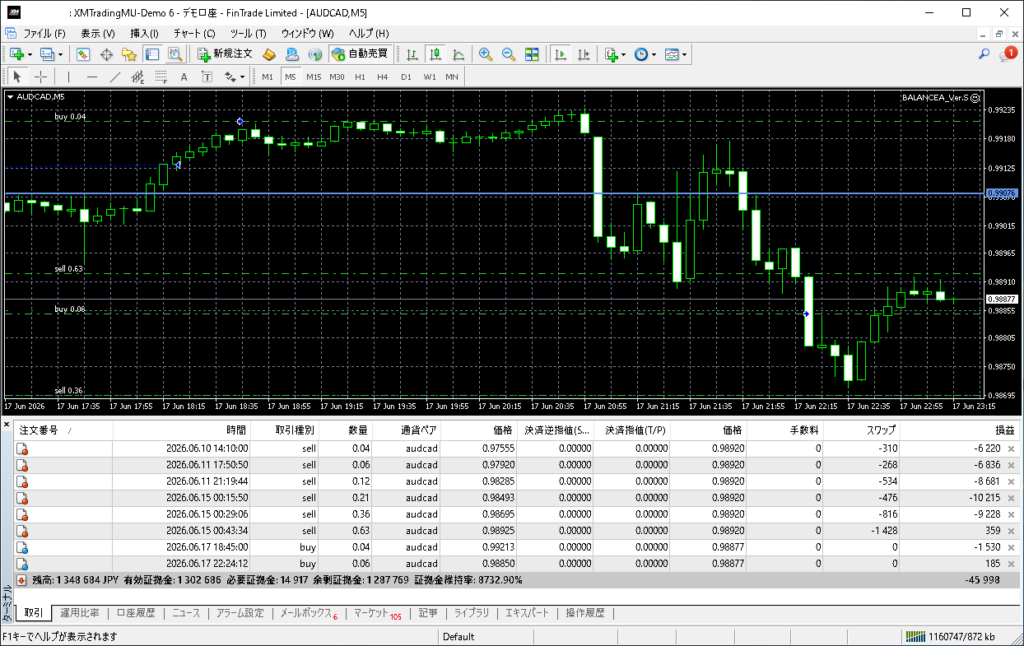Zoom in on the chart
The width and height of the screenshot is (1024, 646).
(x=485, y=54)
